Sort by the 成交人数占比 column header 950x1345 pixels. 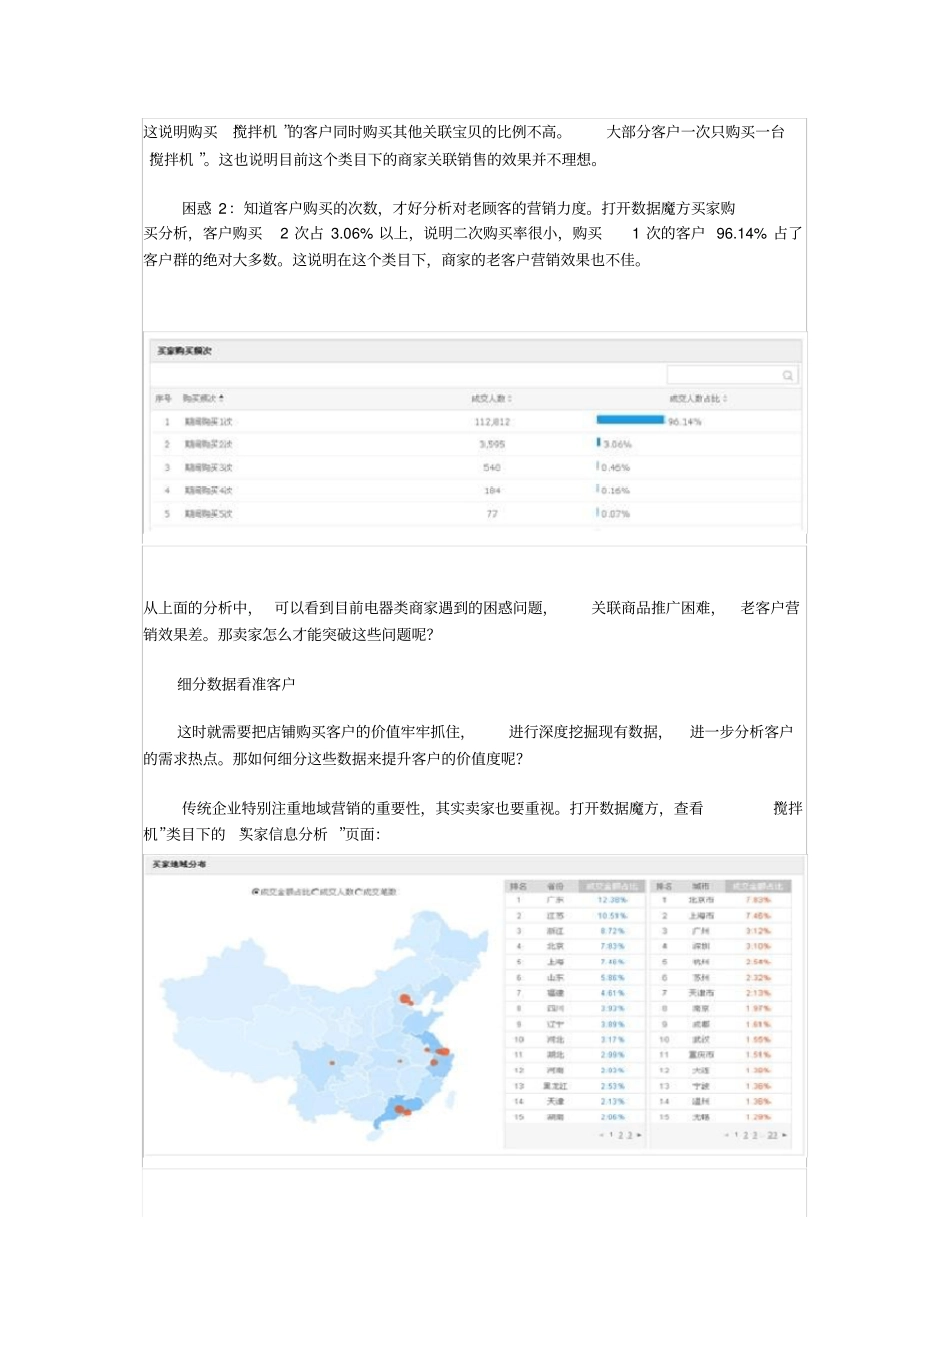698,398
